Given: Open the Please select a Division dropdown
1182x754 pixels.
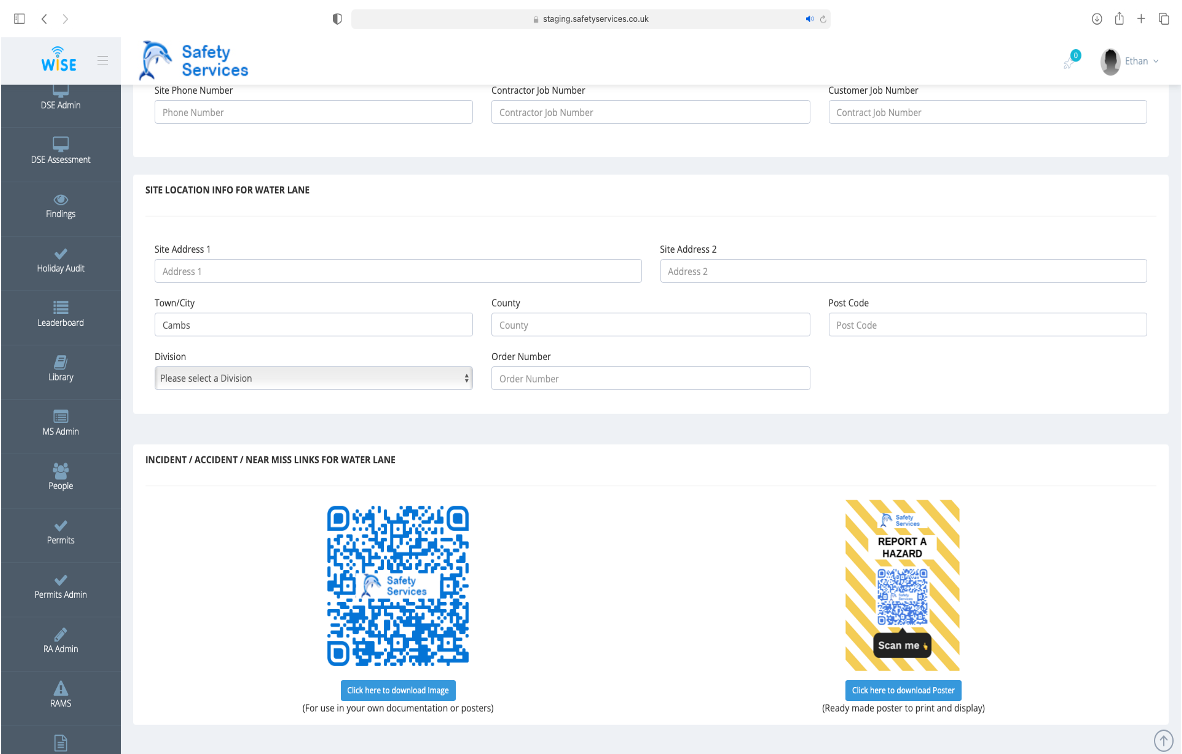Looking at the screenshot, I should click(x=314, y=379).
